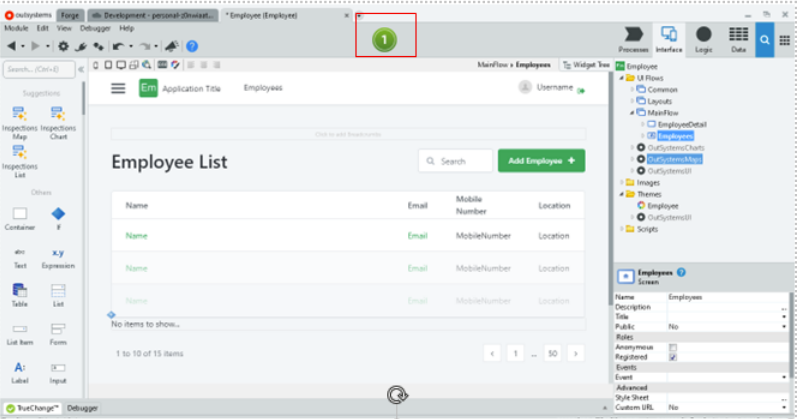Viewport: 797px width, 419px height.
Task: Switch to the Development environment tab
Action: (153, 16)
